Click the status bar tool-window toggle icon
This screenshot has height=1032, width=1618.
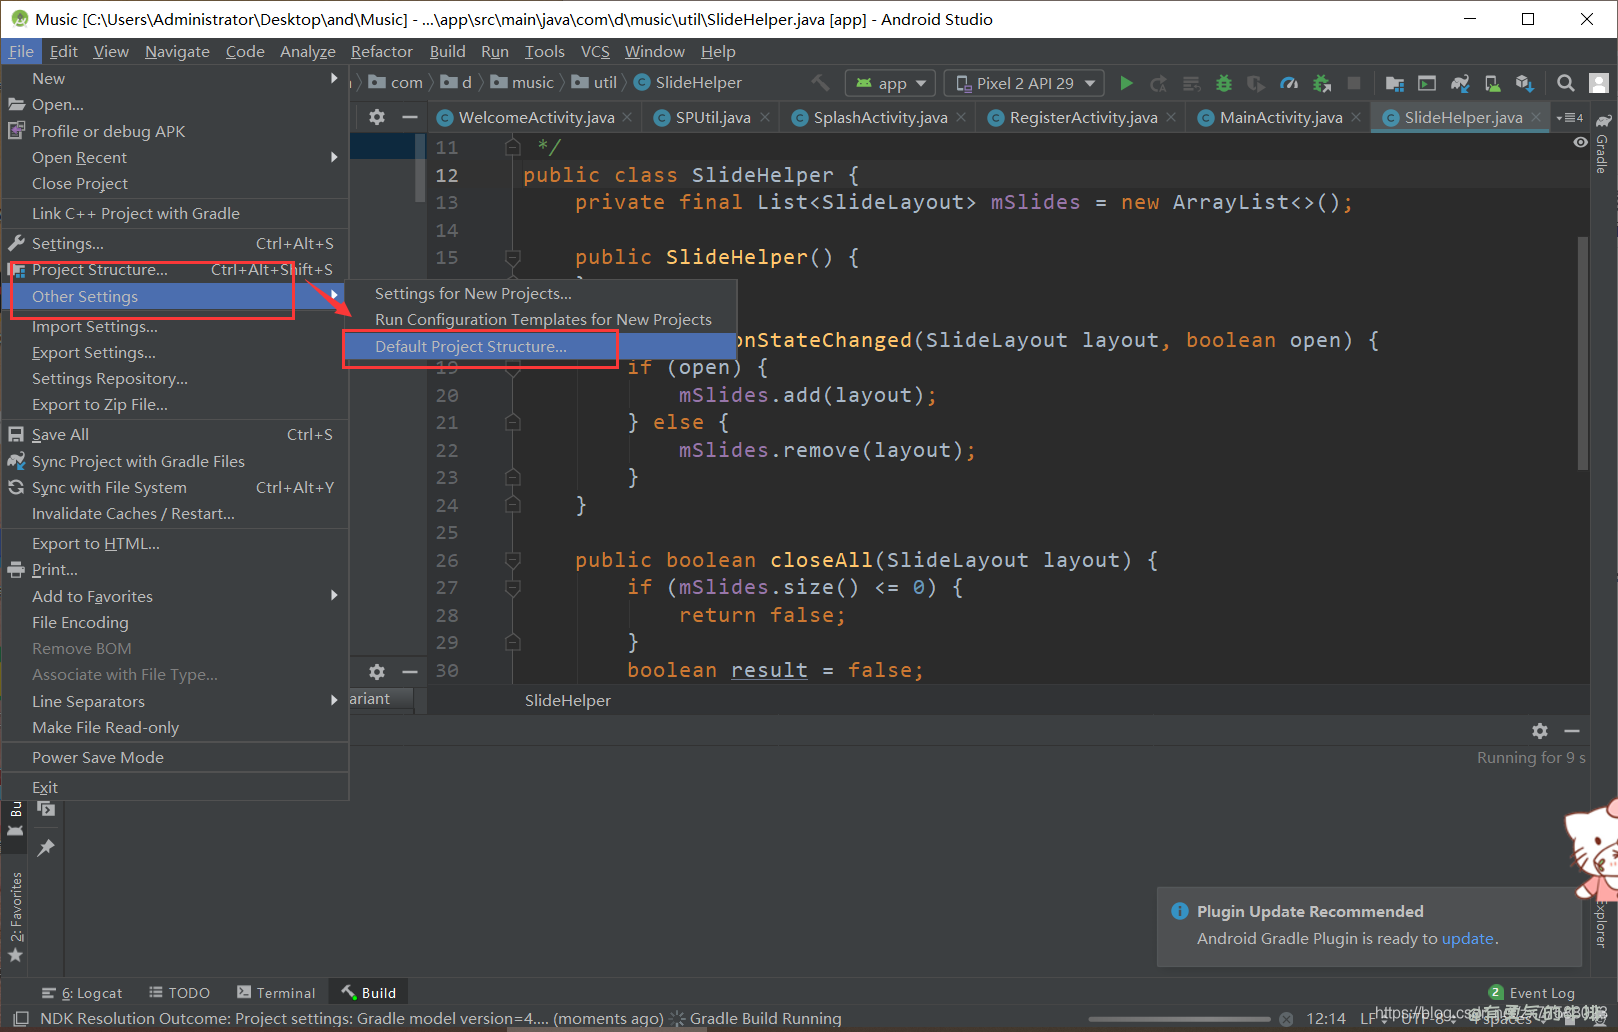point(20,1018)
